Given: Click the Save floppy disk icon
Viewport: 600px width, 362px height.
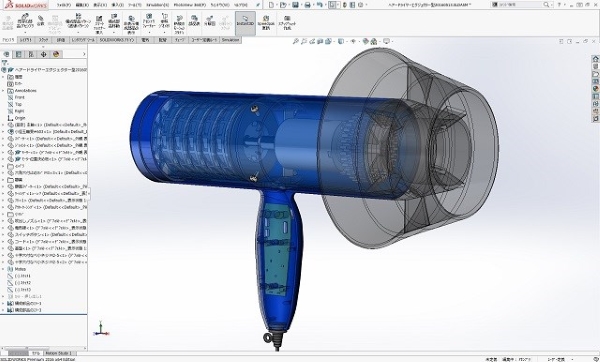Looking at the screenshot, I should pos(295,5).
